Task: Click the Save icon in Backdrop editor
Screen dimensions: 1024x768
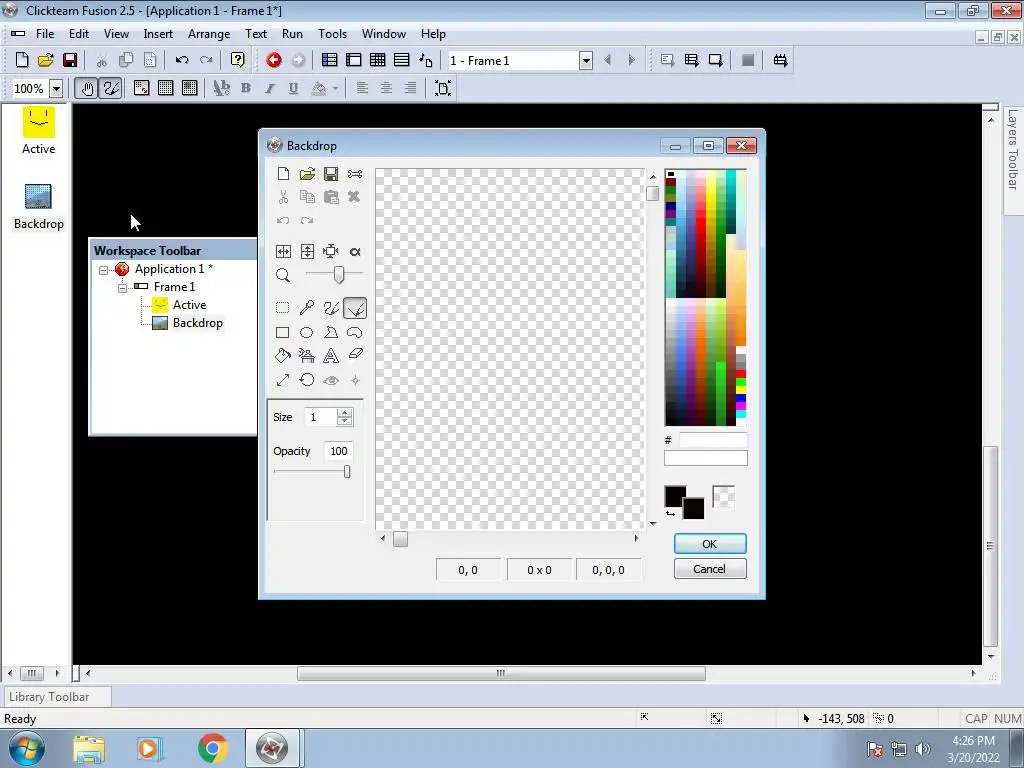Action: 331,174
